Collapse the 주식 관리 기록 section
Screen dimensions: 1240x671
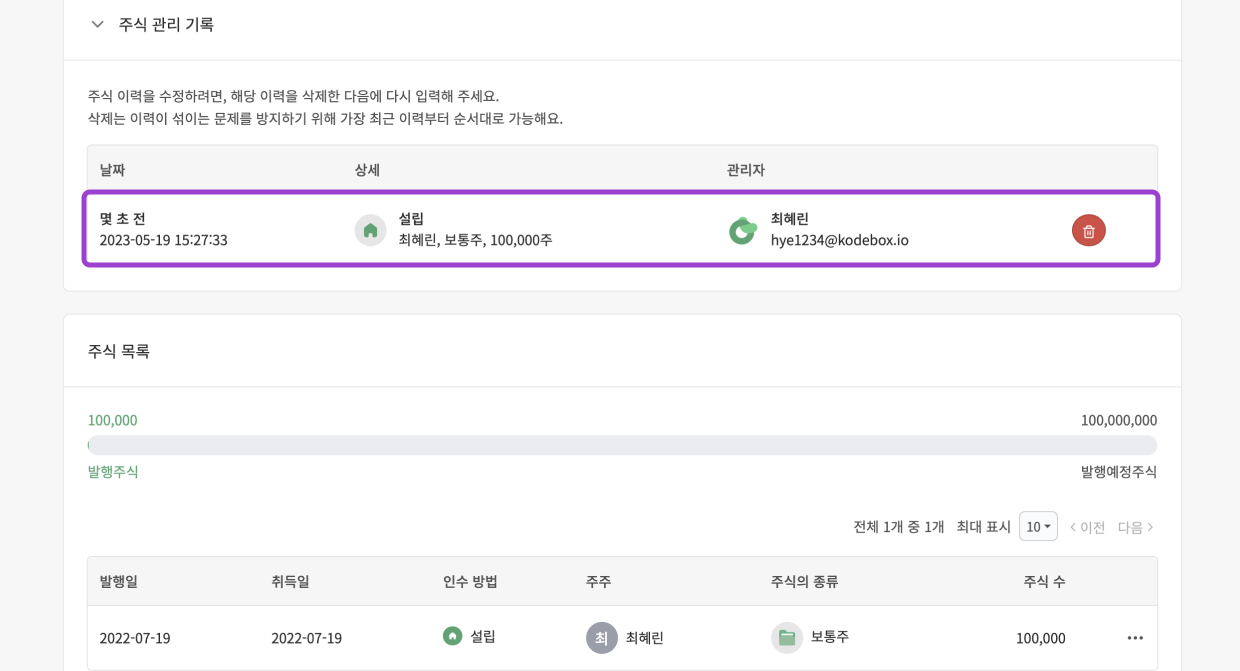(x=97, y=24)
